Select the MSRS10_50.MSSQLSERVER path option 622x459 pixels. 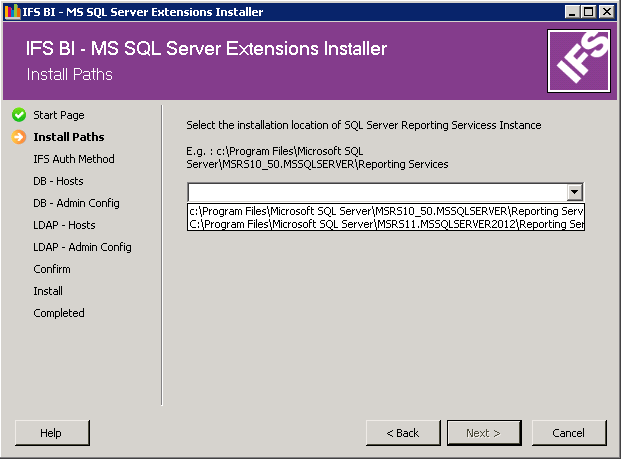[386, 211]
